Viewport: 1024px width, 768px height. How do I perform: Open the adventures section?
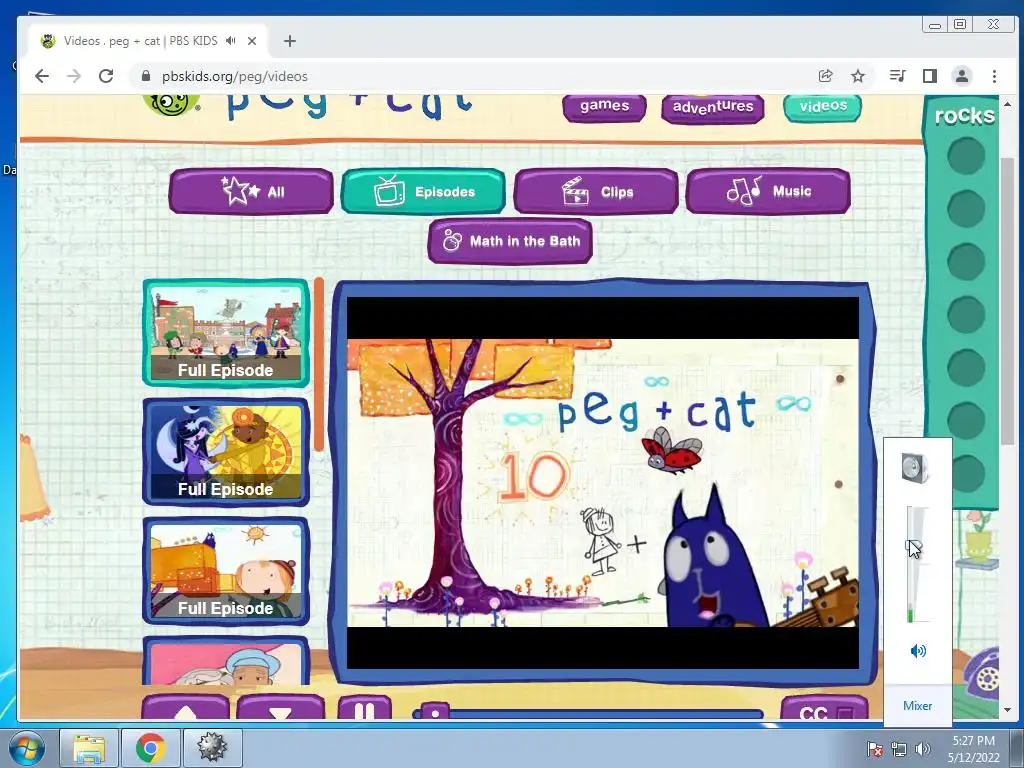tap(712, 107)
